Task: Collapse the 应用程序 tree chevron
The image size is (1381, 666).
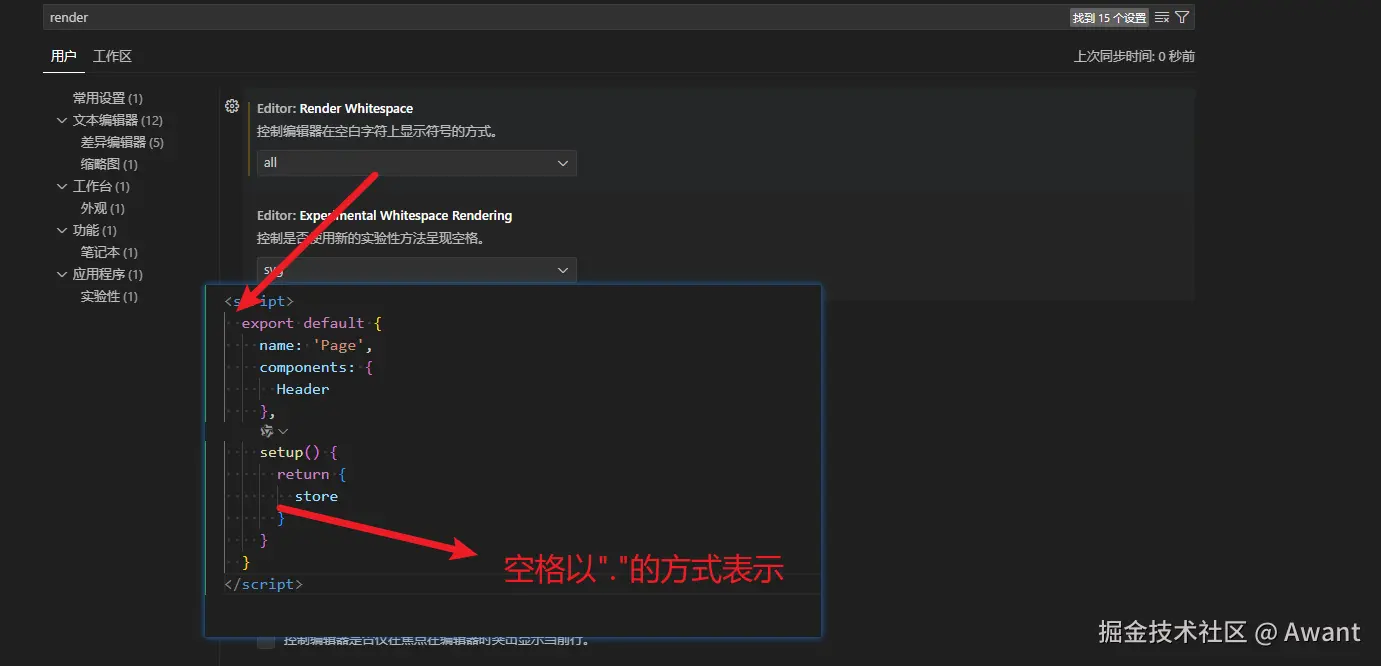Action: tap(63, 274)
